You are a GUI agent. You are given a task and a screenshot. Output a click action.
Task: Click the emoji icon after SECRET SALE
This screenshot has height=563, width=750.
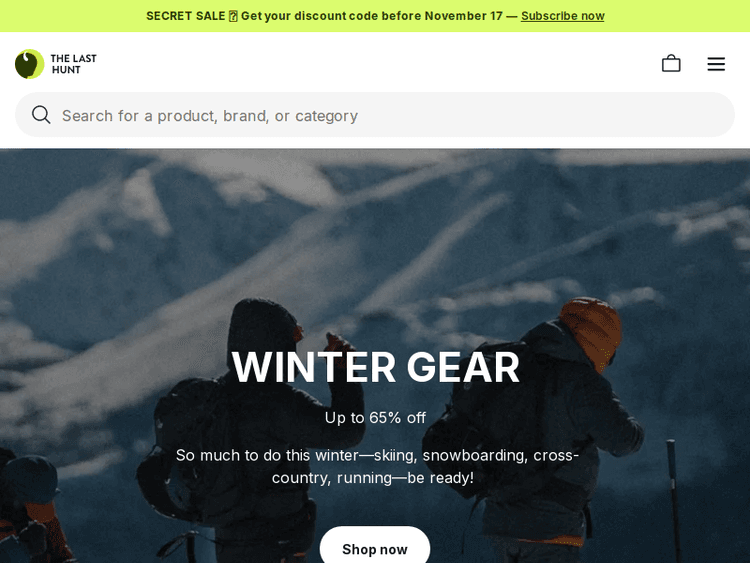pyautogui.click(x=233, y=16)
